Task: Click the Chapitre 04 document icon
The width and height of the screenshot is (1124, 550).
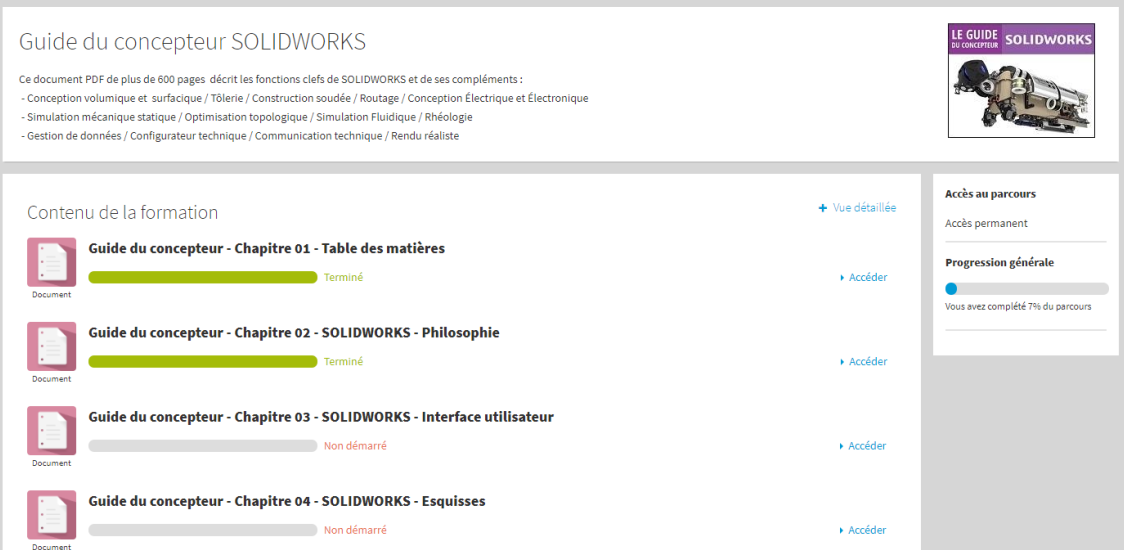Action: pos(51,515)
